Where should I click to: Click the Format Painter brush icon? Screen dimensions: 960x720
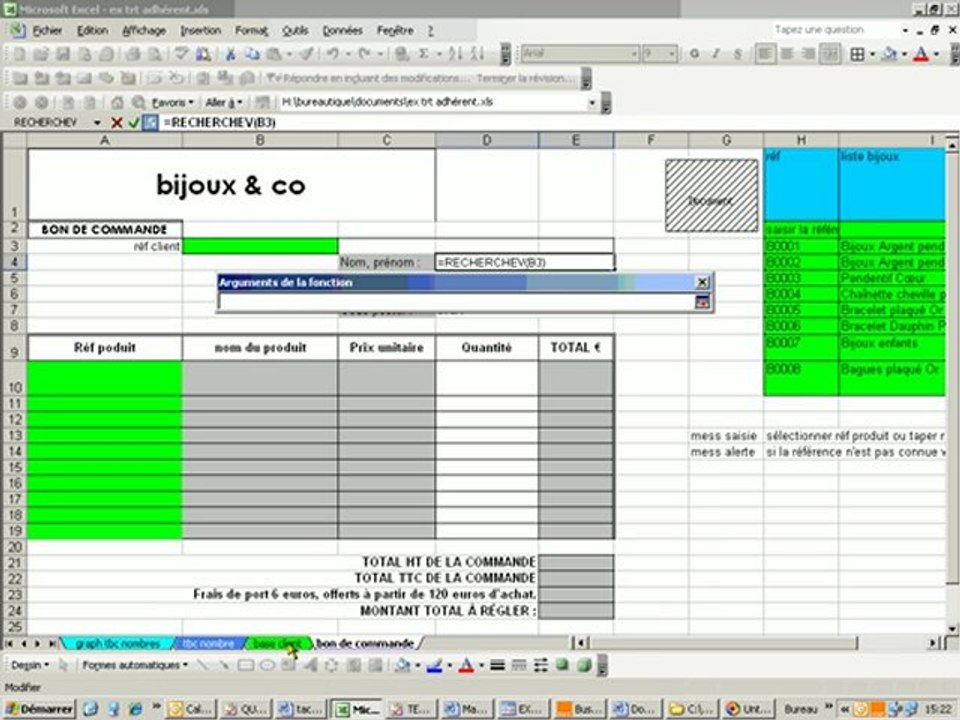click(x=307, y=54)
